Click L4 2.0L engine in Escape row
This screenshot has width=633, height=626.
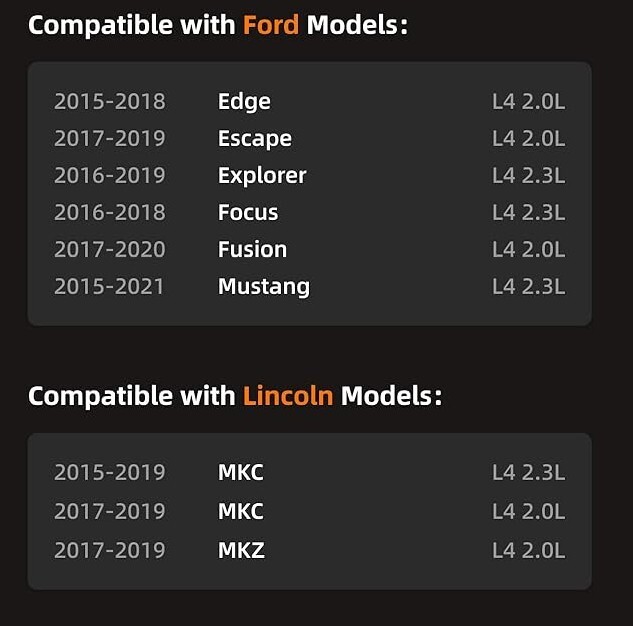pos(528,138)
